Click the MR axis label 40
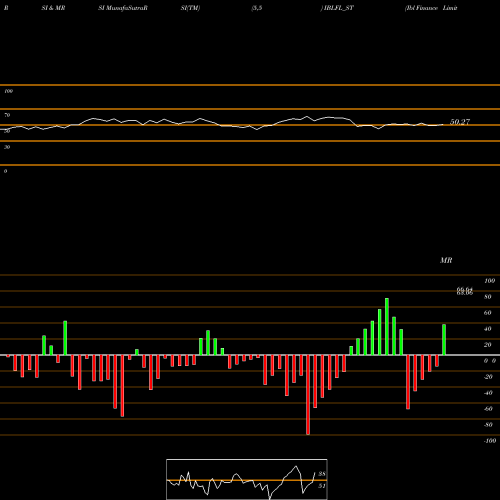Image resolution: width=500 pixels, height=500 pixels. click(488, 329)
